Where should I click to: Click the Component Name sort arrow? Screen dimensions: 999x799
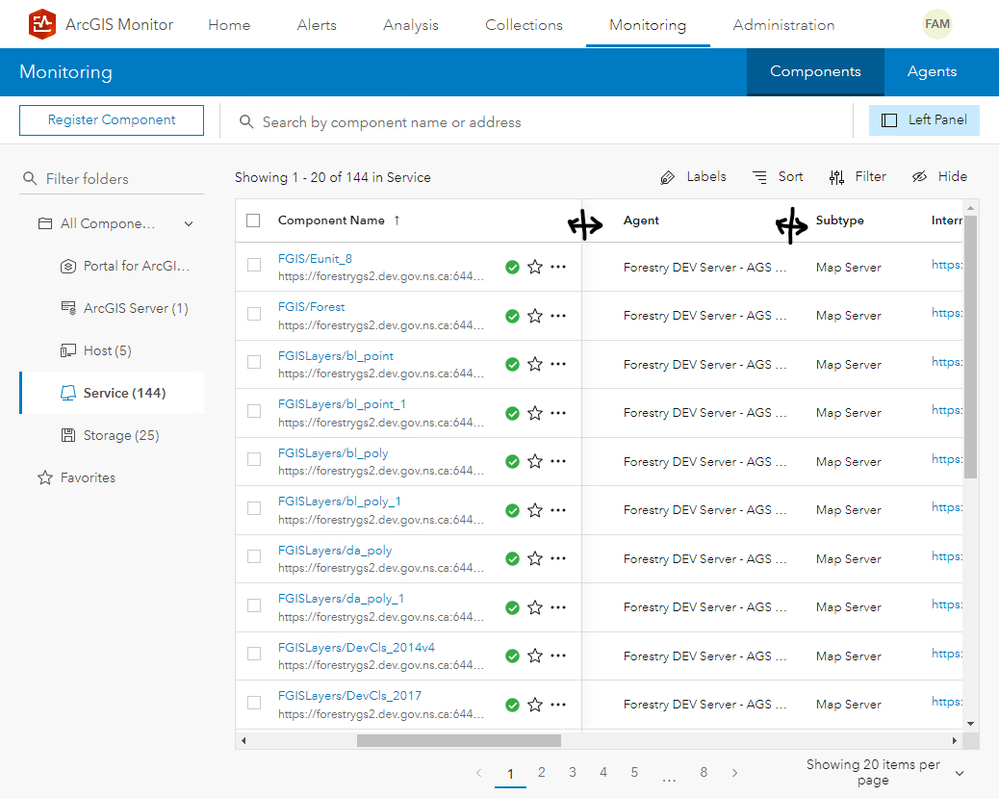tap(397, 220)
